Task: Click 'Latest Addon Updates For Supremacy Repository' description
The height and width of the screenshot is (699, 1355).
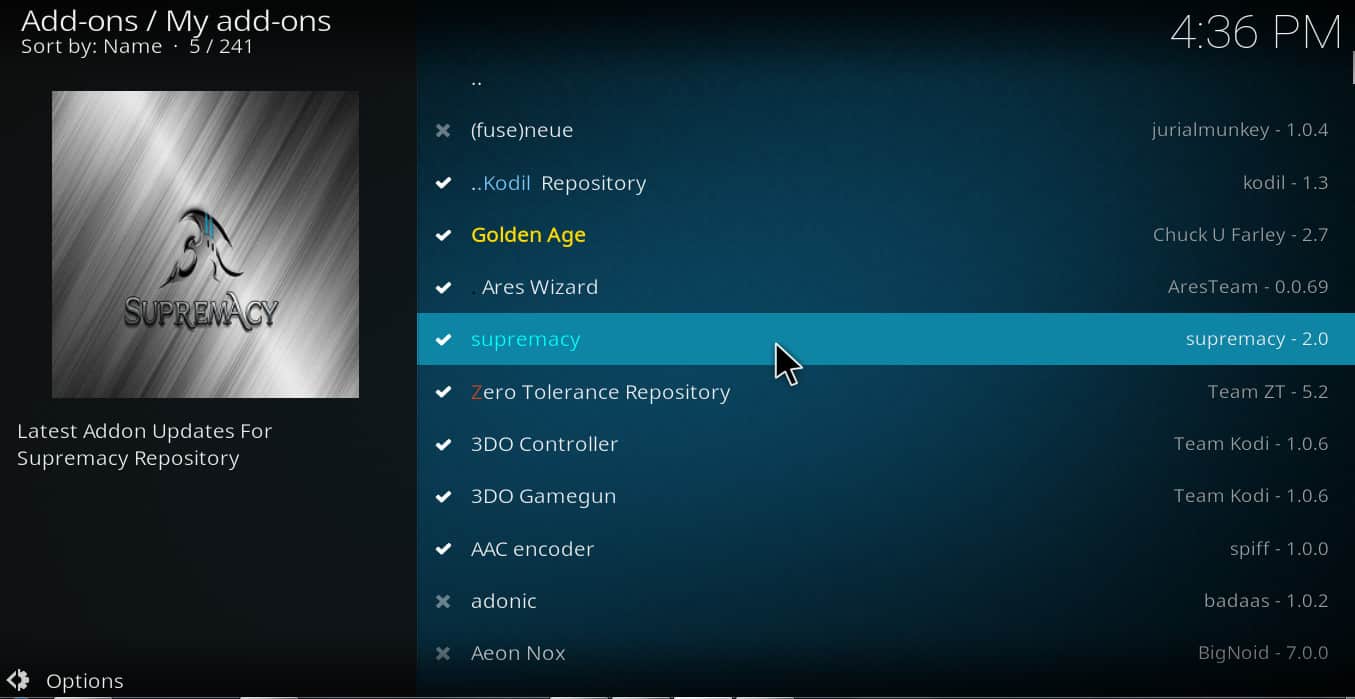Action: point(144,445)
